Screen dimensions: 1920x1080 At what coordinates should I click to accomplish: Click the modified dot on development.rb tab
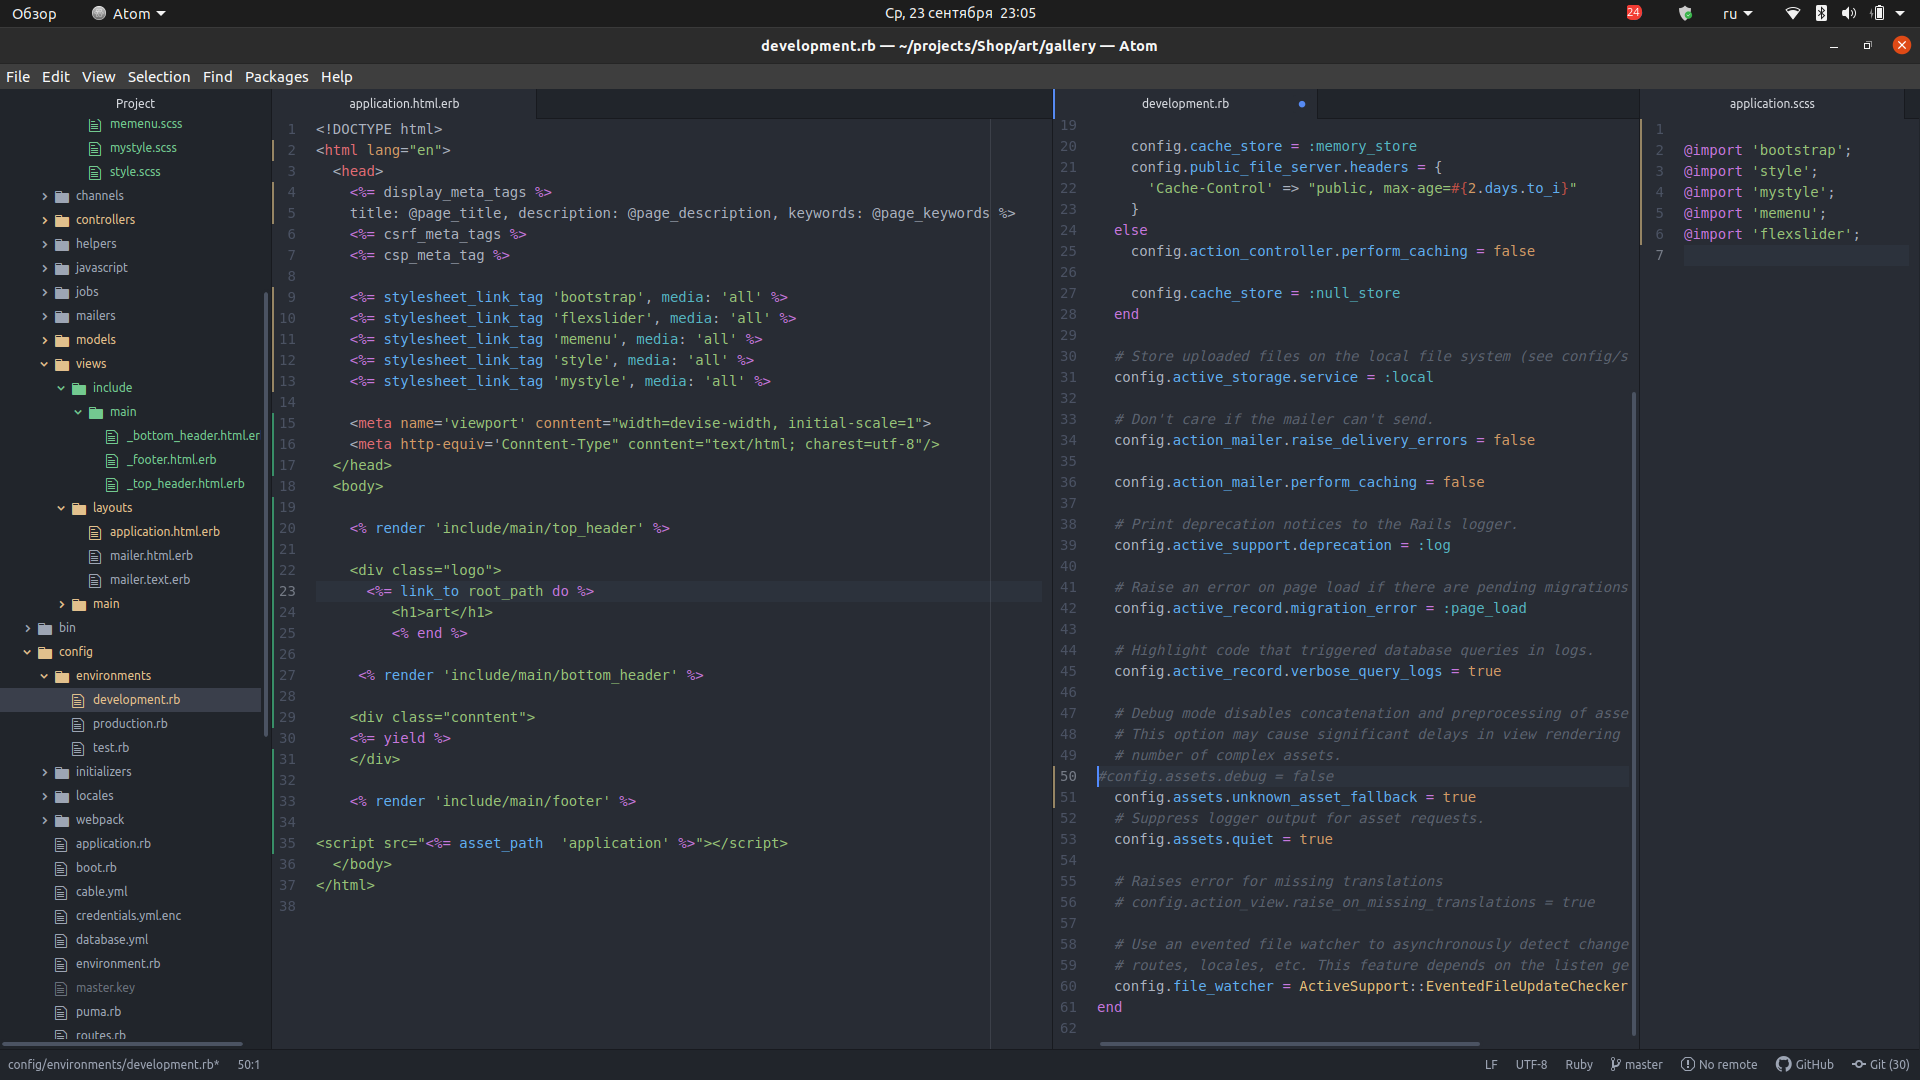point(1301,104)
